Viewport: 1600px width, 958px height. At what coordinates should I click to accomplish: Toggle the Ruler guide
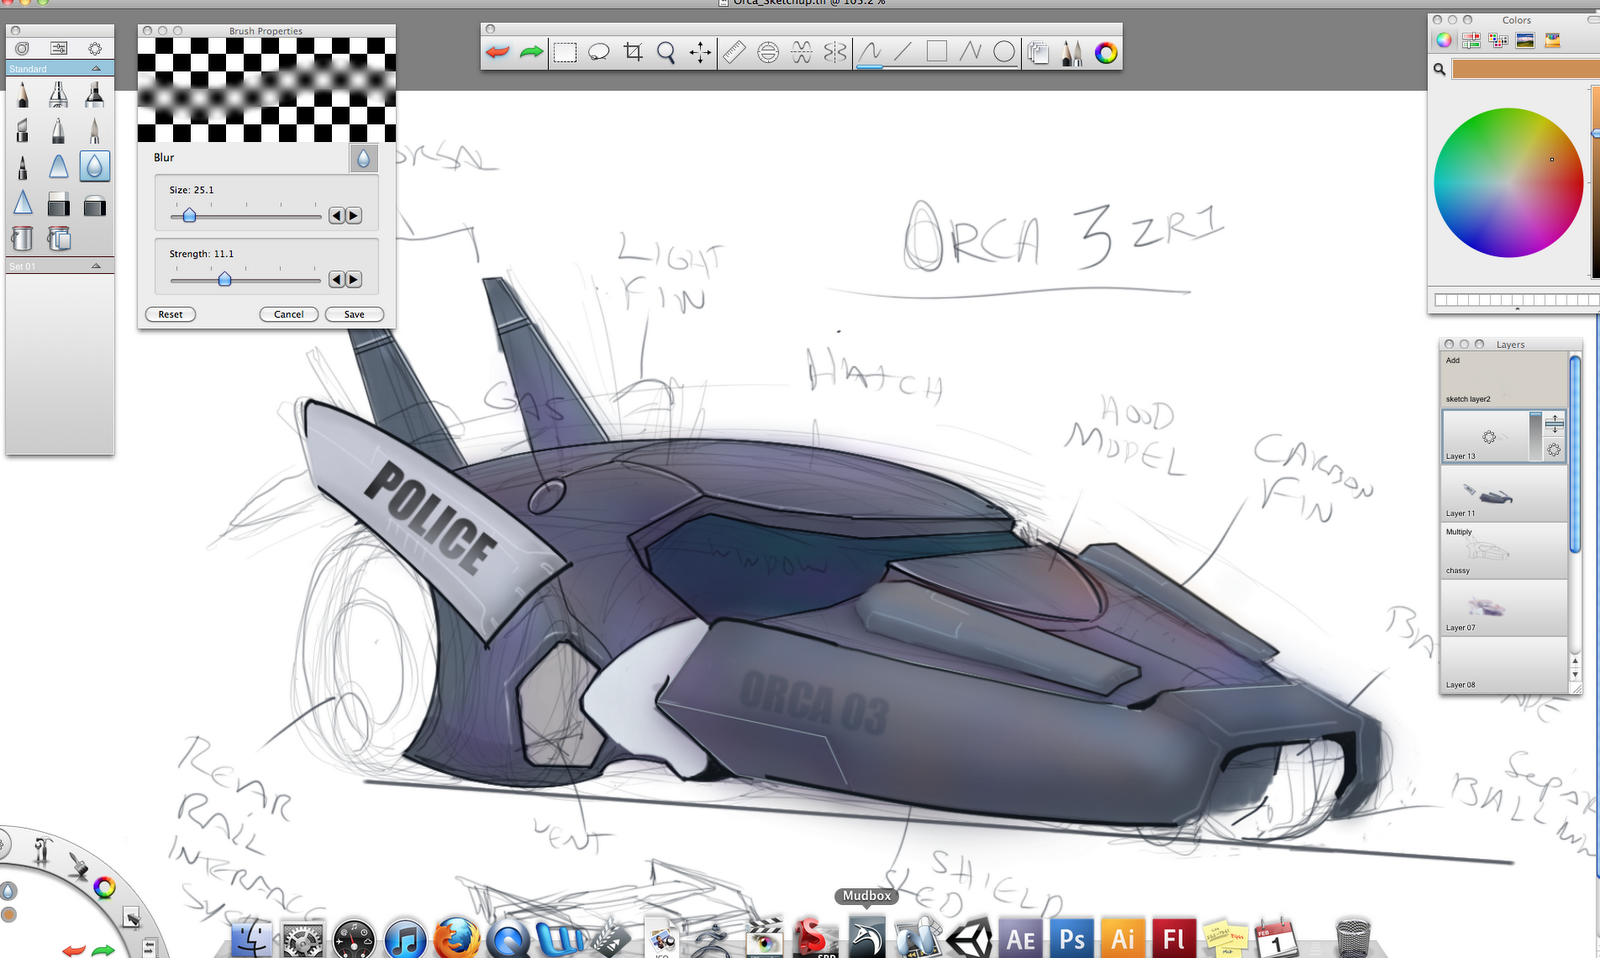point(735,52)
